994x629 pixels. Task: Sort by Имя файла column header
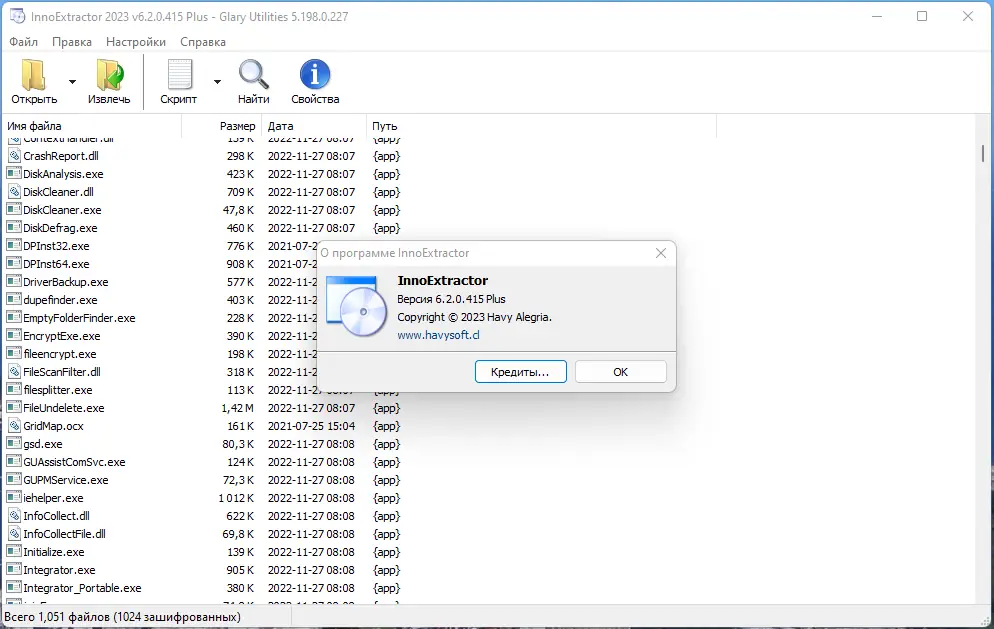93,126
